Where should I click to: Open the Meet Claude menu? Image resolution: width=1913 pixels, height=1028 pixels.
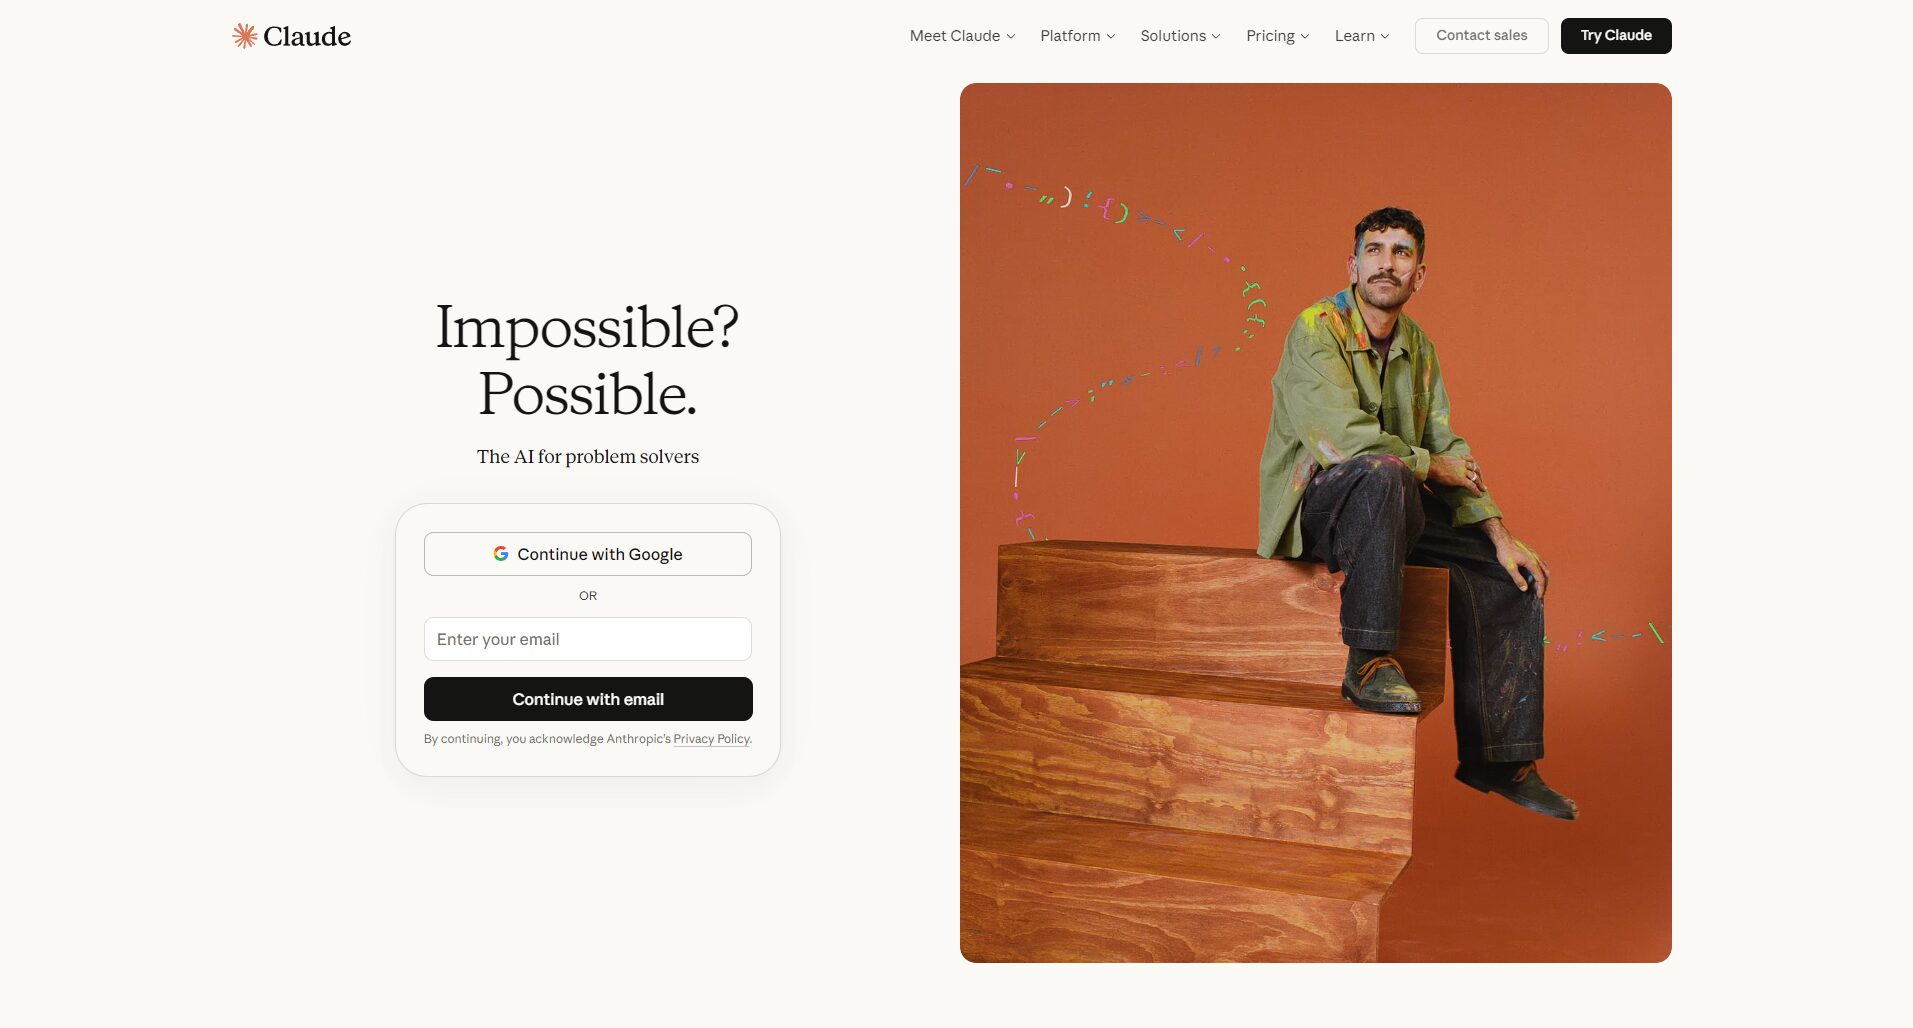pyautogui.click(x=962, y=36)
